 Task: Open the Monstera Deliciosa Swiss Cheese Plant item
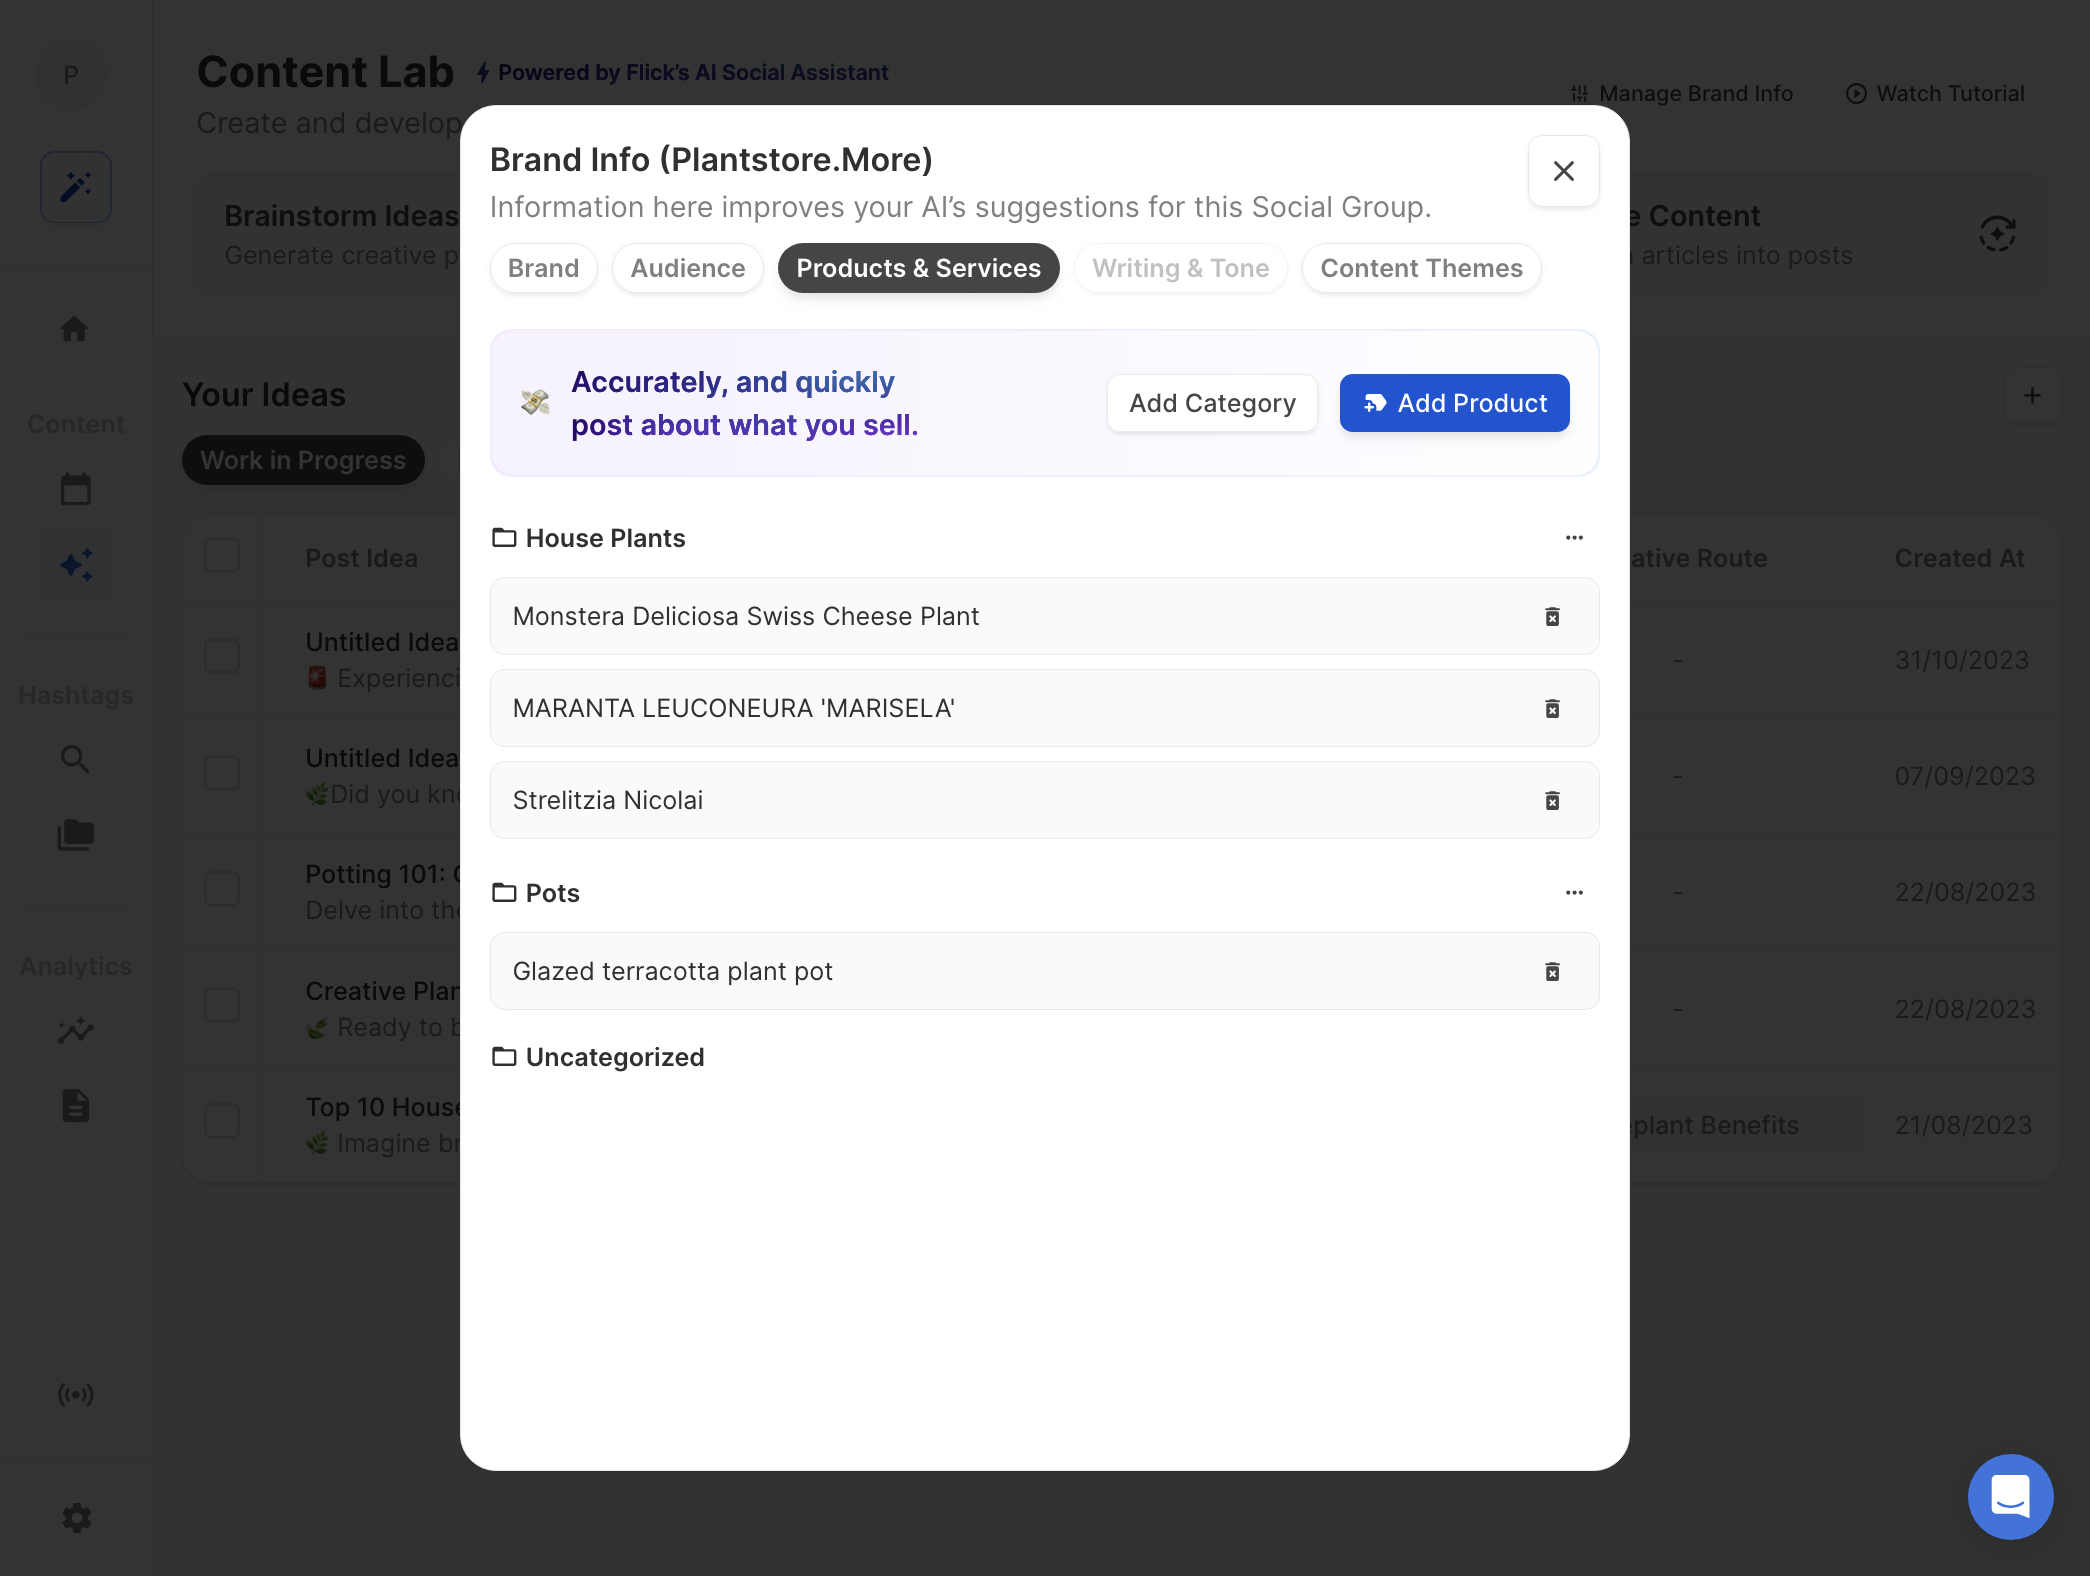pyautogui.click(x=1044, y=616)
